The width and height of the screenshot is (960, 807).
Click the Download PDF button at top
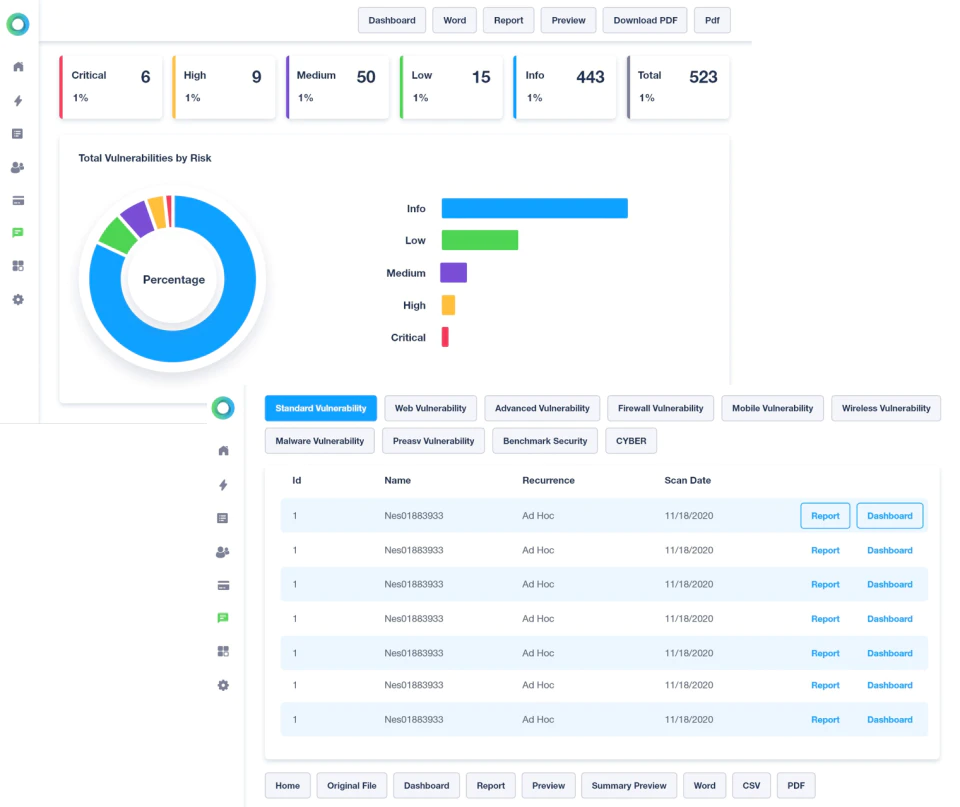pos(645,20)
